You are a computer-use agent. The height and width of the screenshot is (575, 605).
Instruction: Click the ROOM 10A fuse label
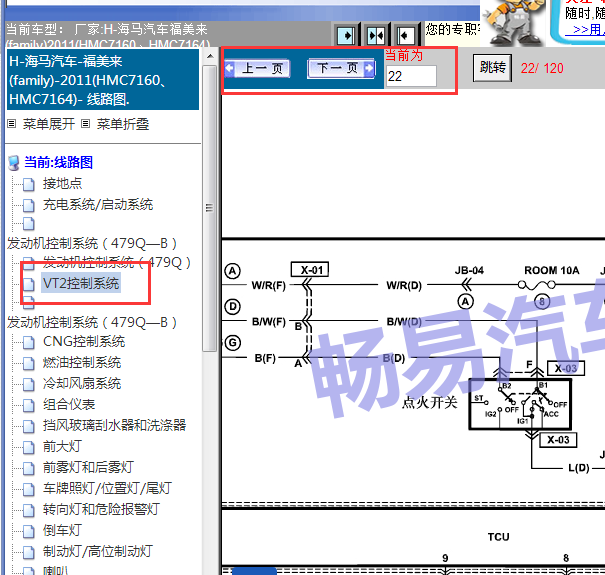pyautogui.click(x=552, y=270)
